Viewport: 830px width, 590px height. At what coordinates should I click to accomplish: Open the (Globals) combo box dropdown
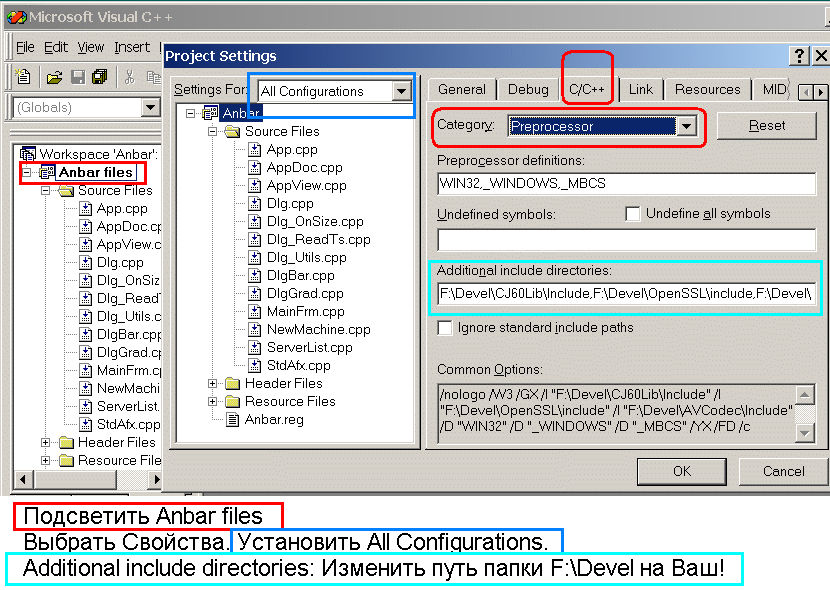pos(150,107)
